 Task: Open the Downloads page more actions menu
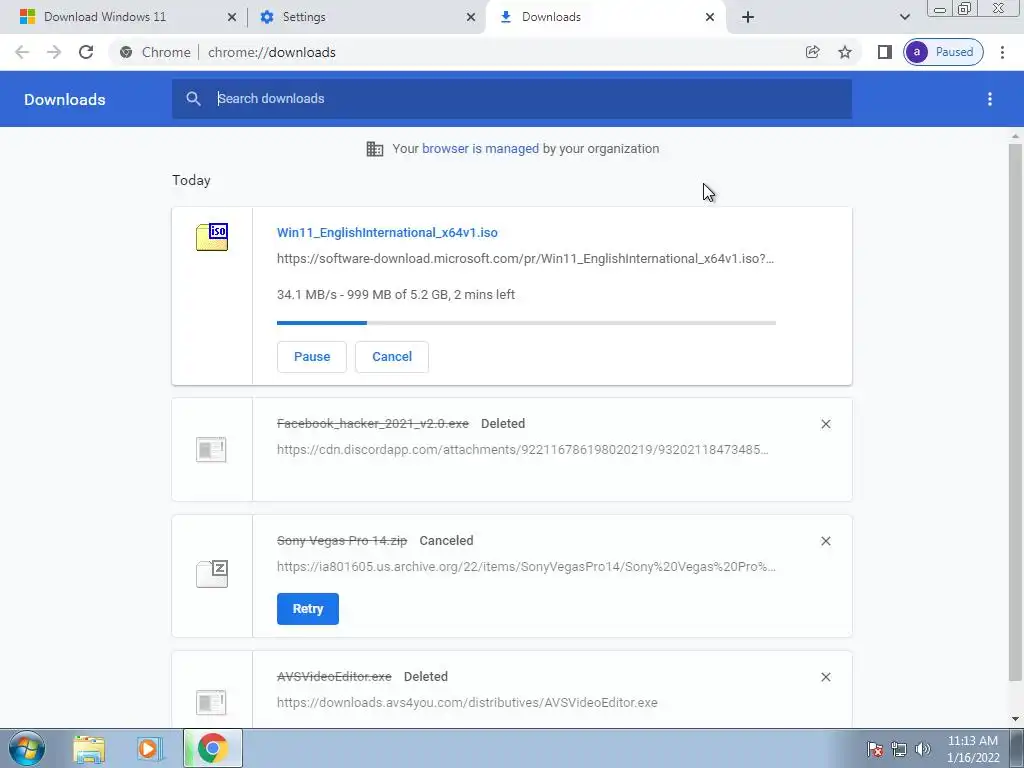pyautogui.click(x=990, y=99)
